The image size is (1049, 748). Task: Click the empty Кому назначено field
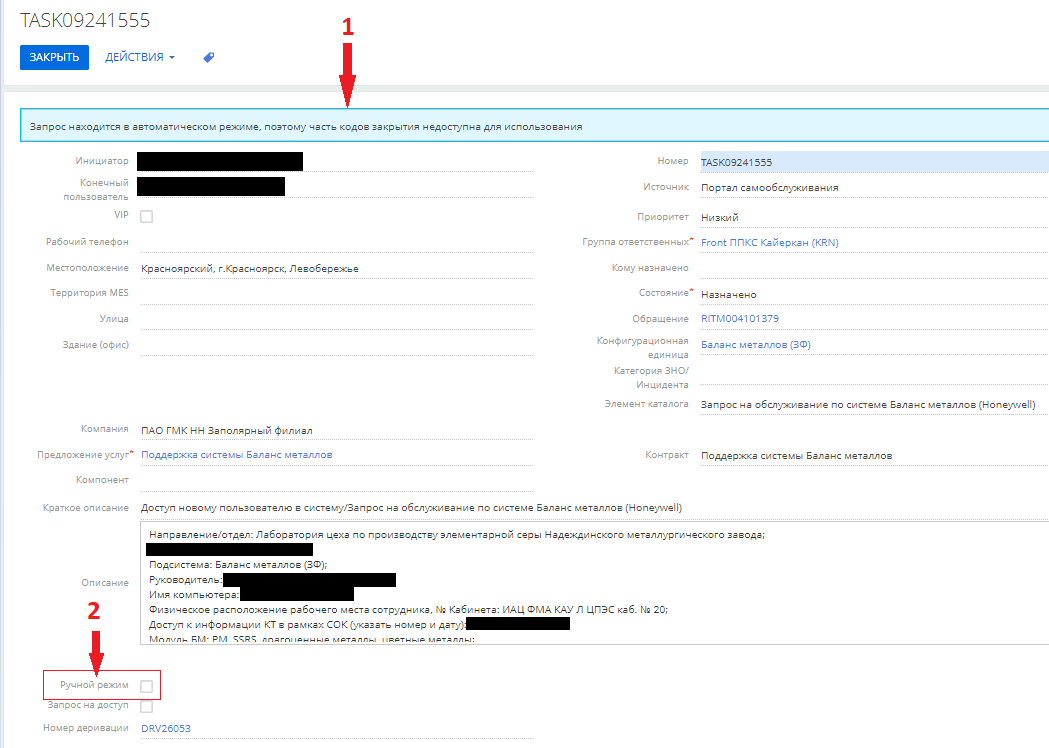(870, 268)
